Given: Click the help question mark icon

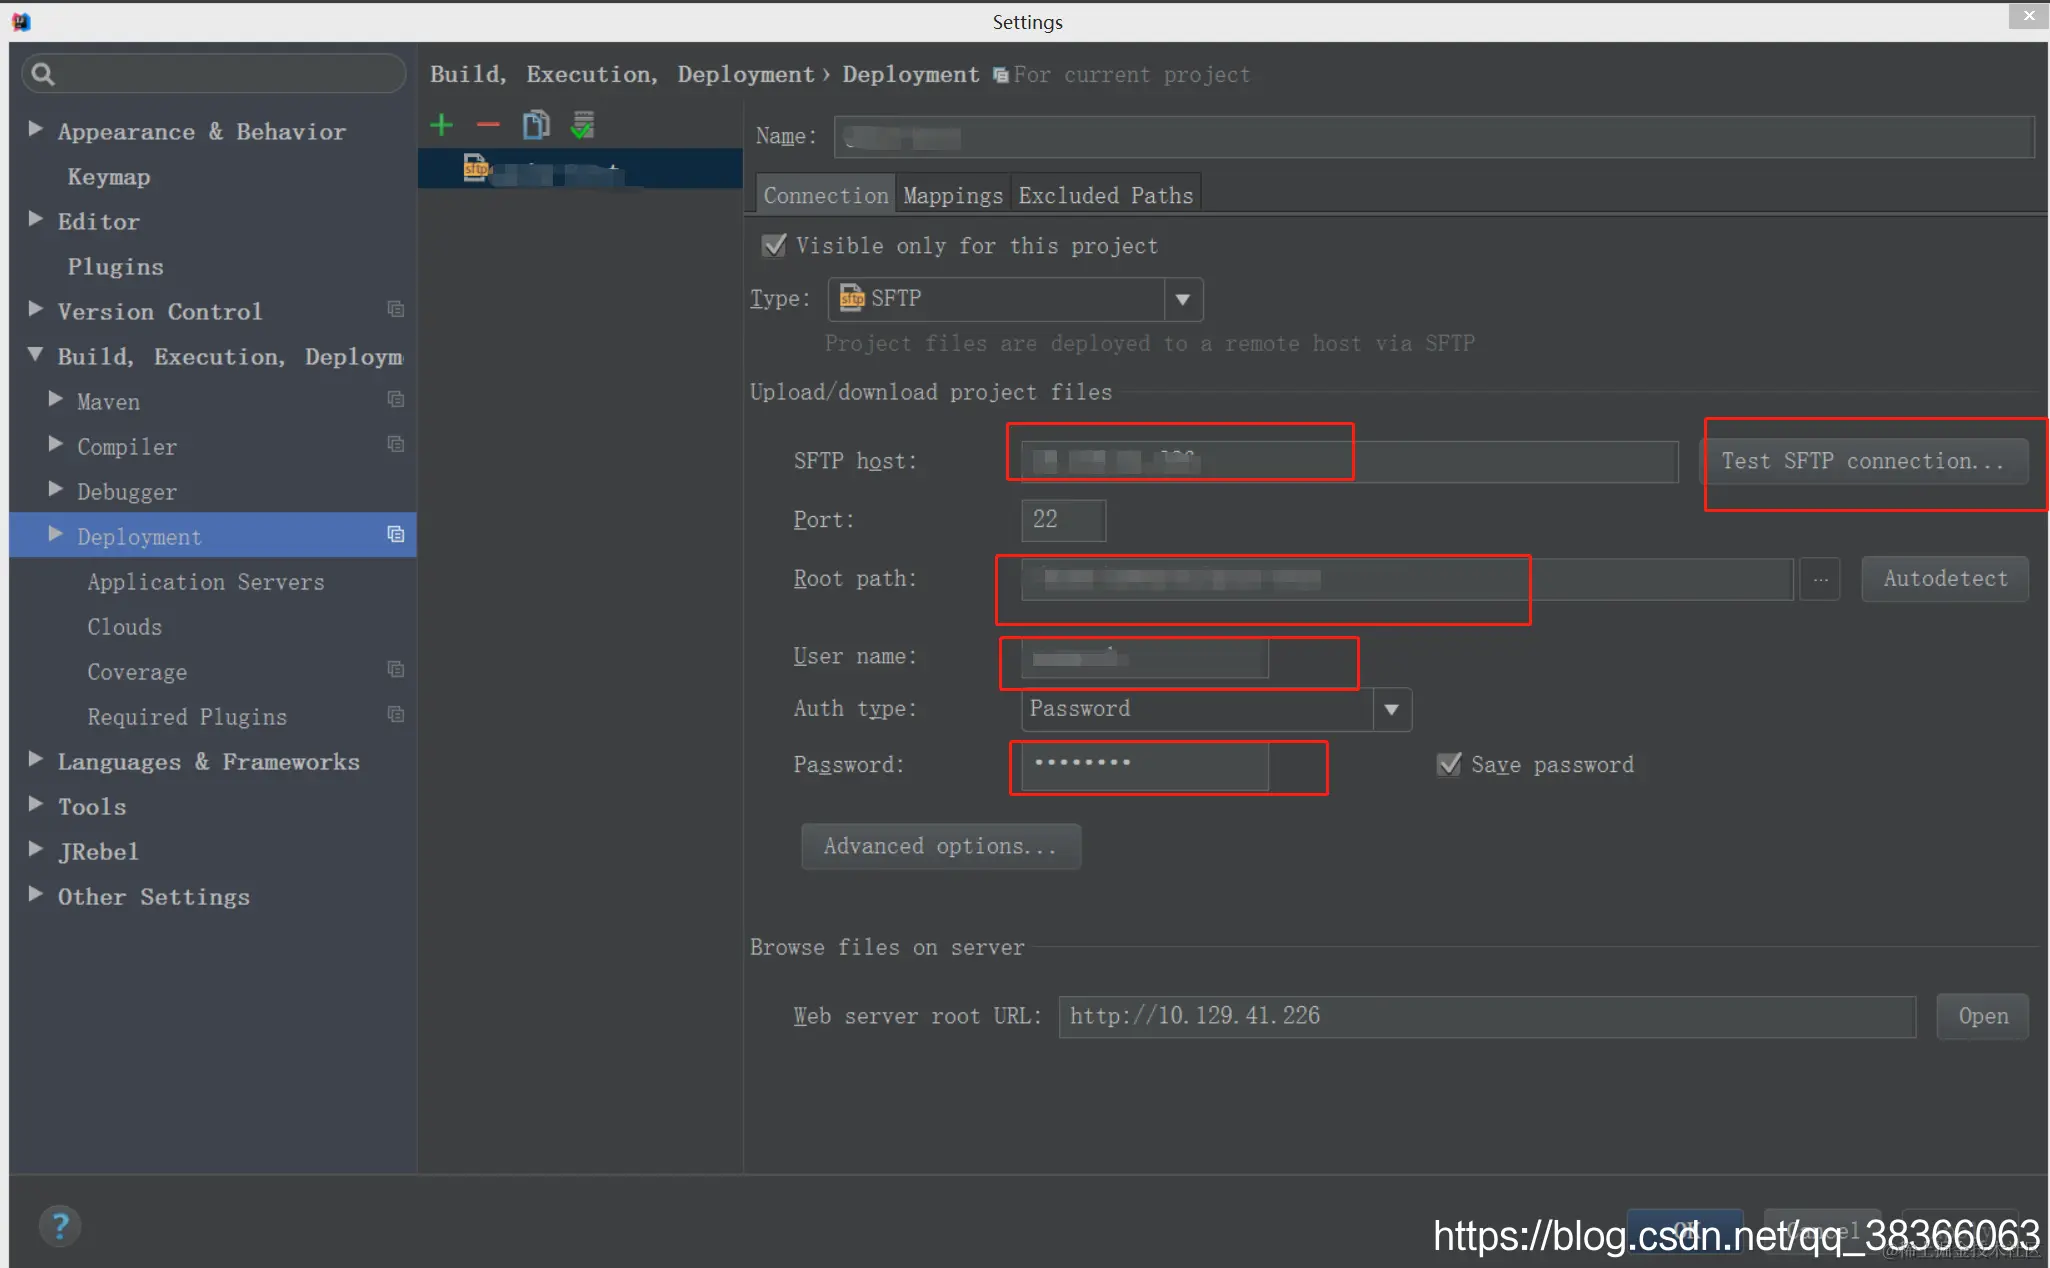Looking at the screenshot, I should coord(60,1225).
